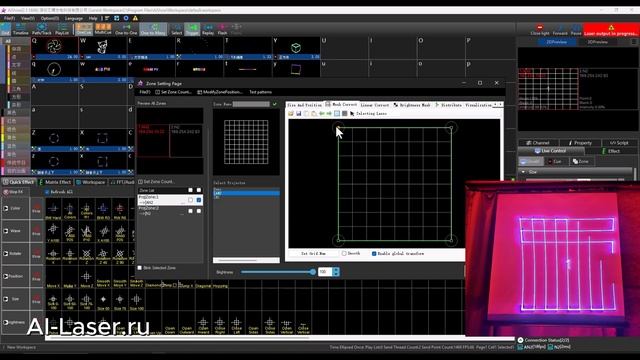The height and width of the screenshot is (360, 640).
Task: Expand the Brightness effect row
Action: click(x=6, y=322)
